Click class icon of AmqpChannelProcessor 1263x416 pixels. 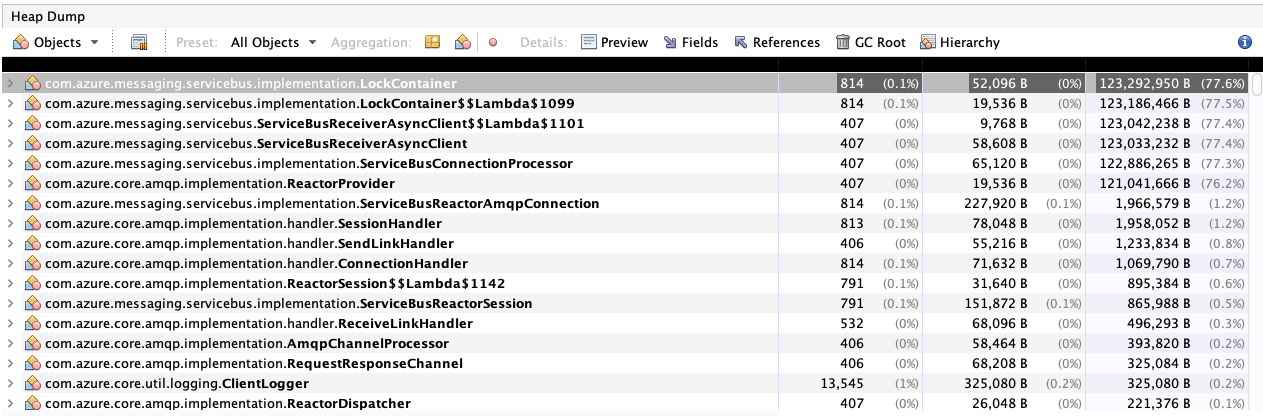tap(32, 344)
